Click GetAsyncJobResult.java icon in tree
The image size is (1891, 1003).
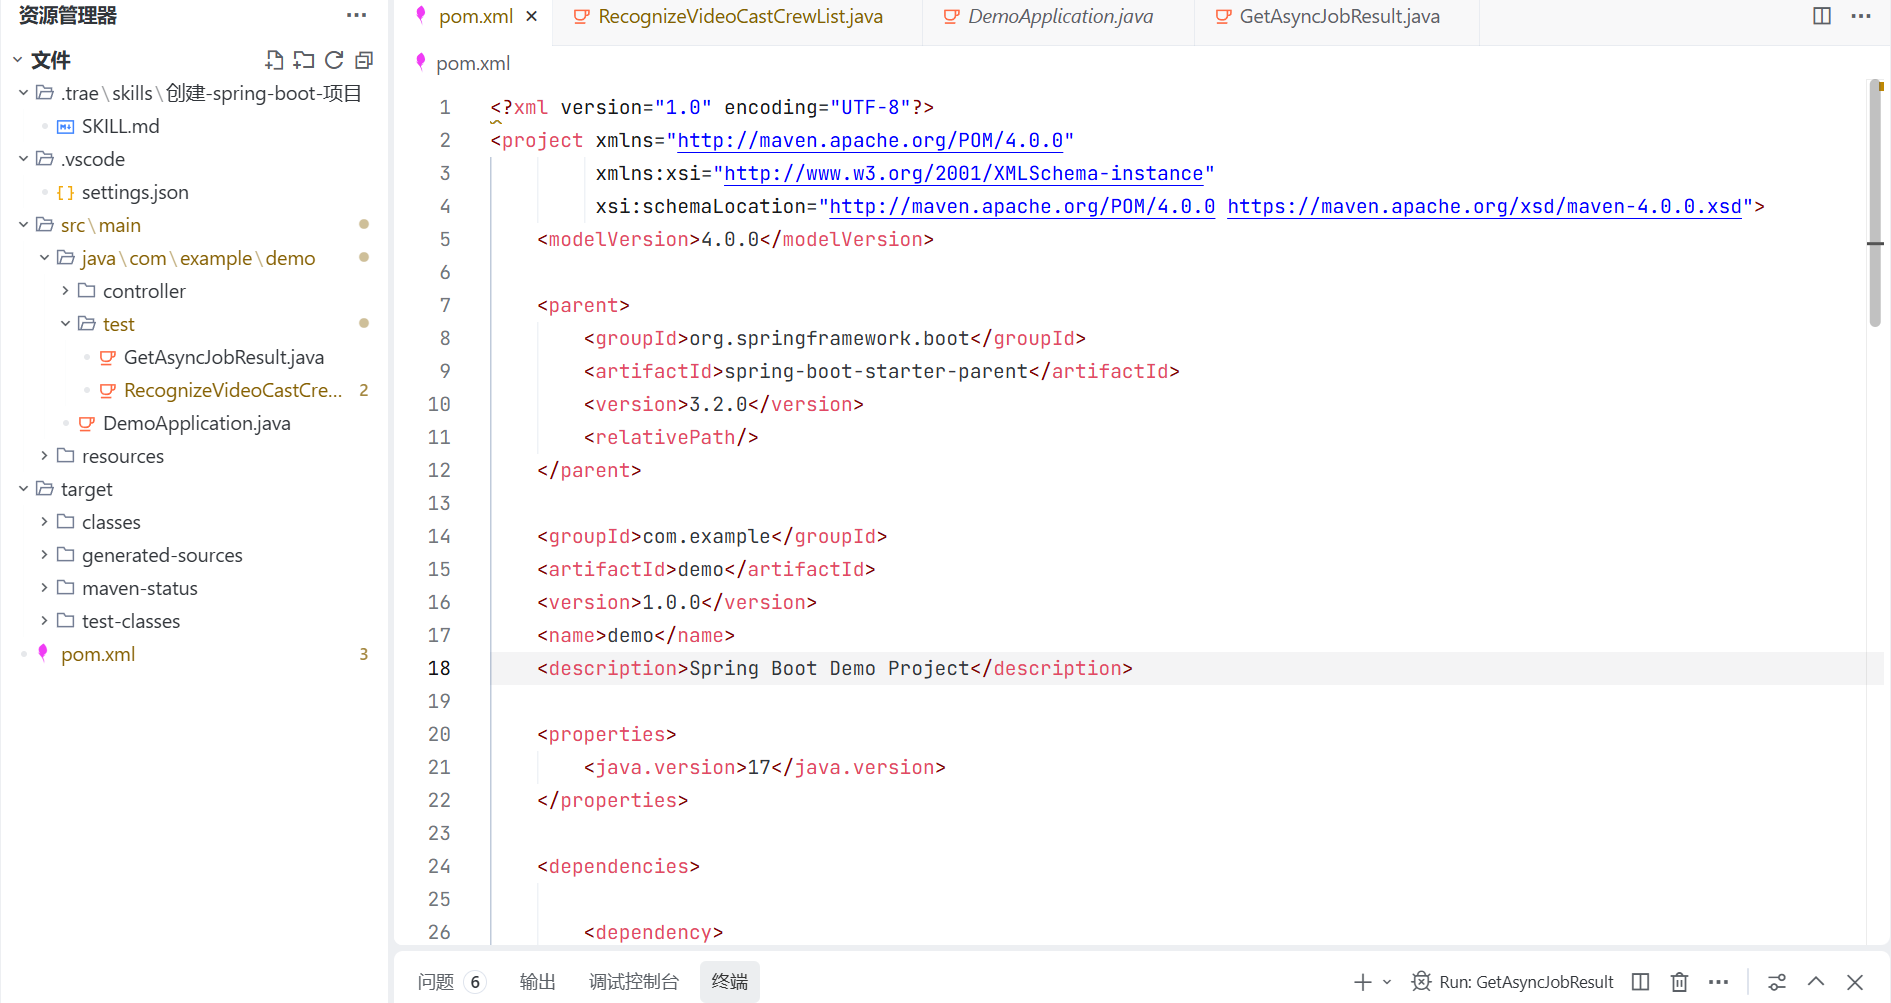(x=108, y=357)
